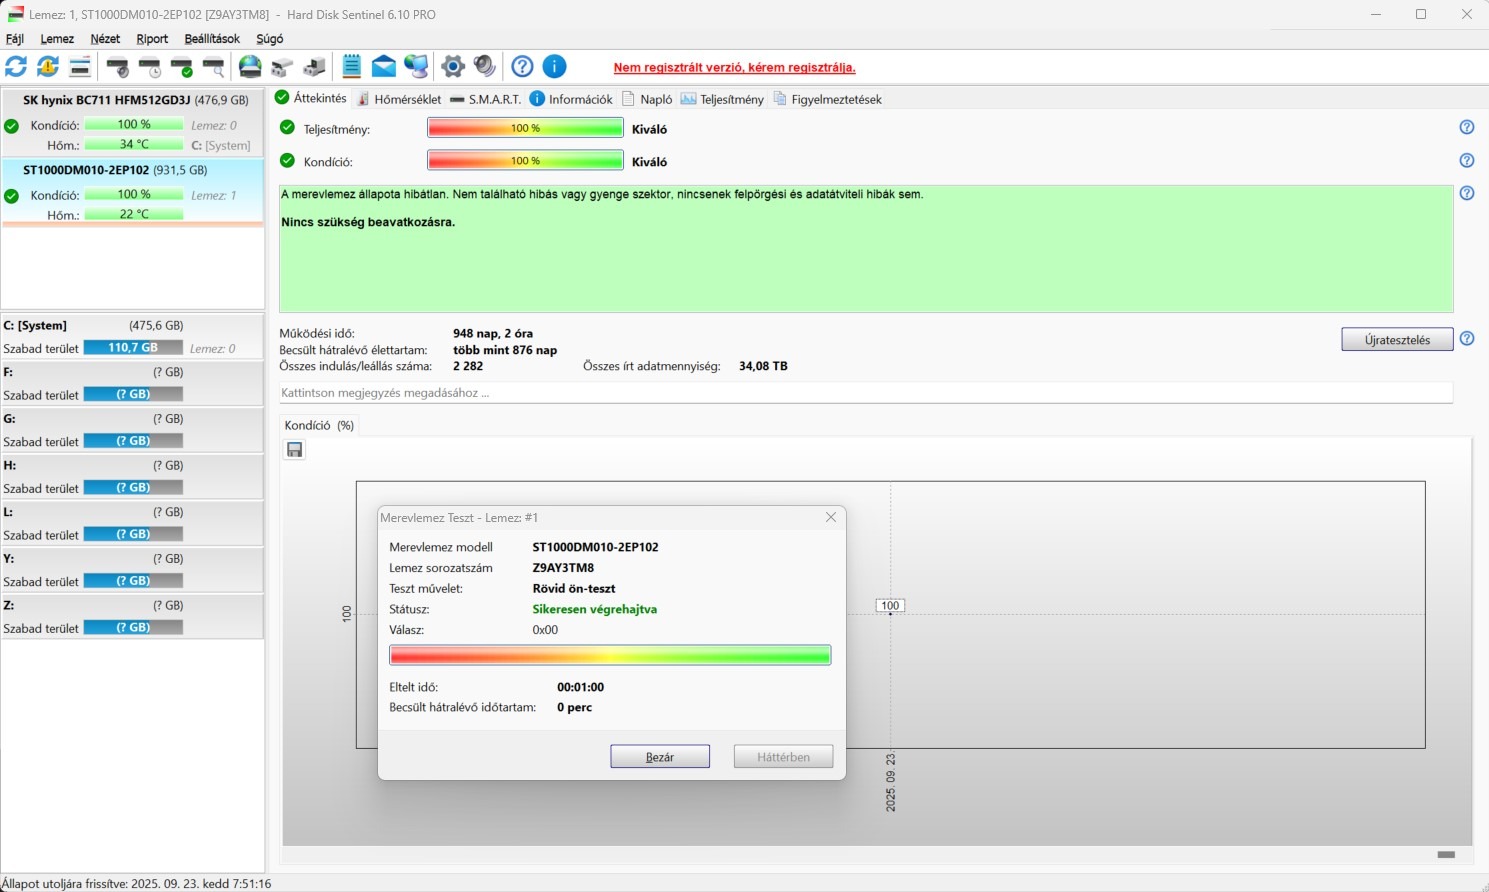Open settings via the gear toolbar icon
1489x892 pixels.
[453, 67]
